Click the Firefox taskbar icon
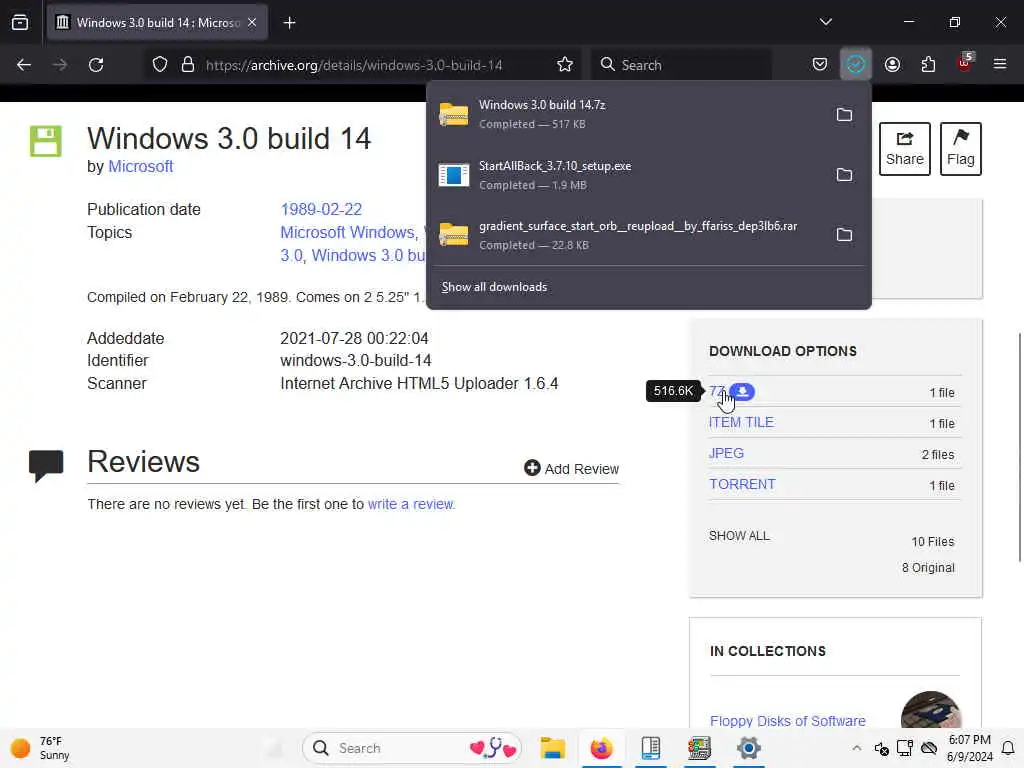This screenshot has height=768, width=1024. [x=601, y=748]
